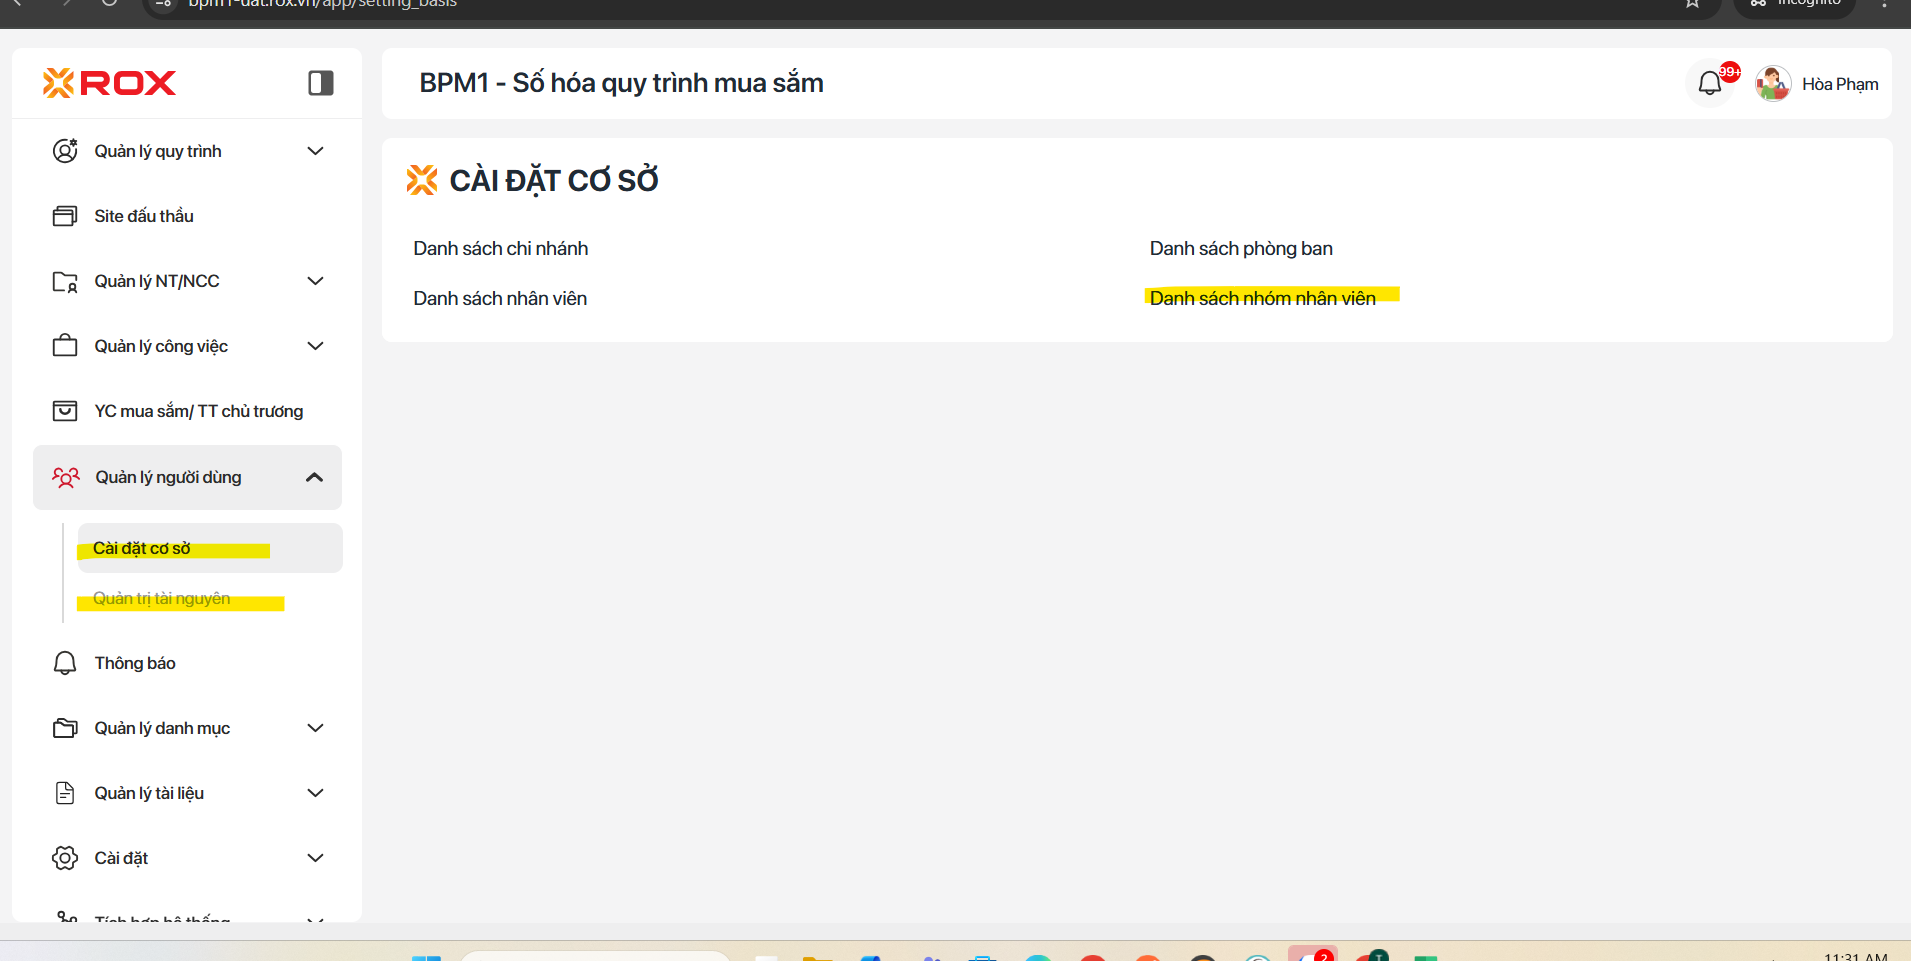Screen dimensions: 1911x961
Task: Select Quản trị tài nguyên submenu item
Action: click(162, 598)
